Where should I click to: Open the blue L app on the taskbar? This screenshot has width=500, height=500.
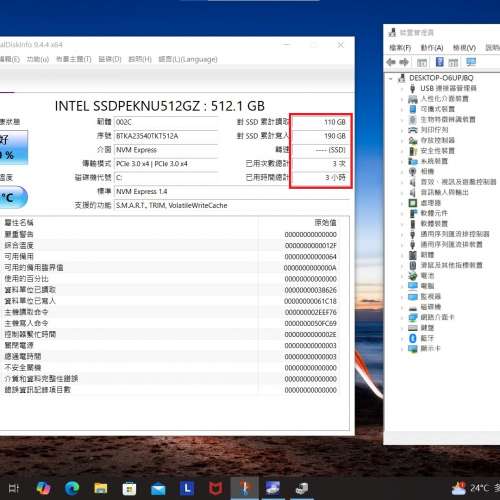pyautogui.click(x=187, y=489)
